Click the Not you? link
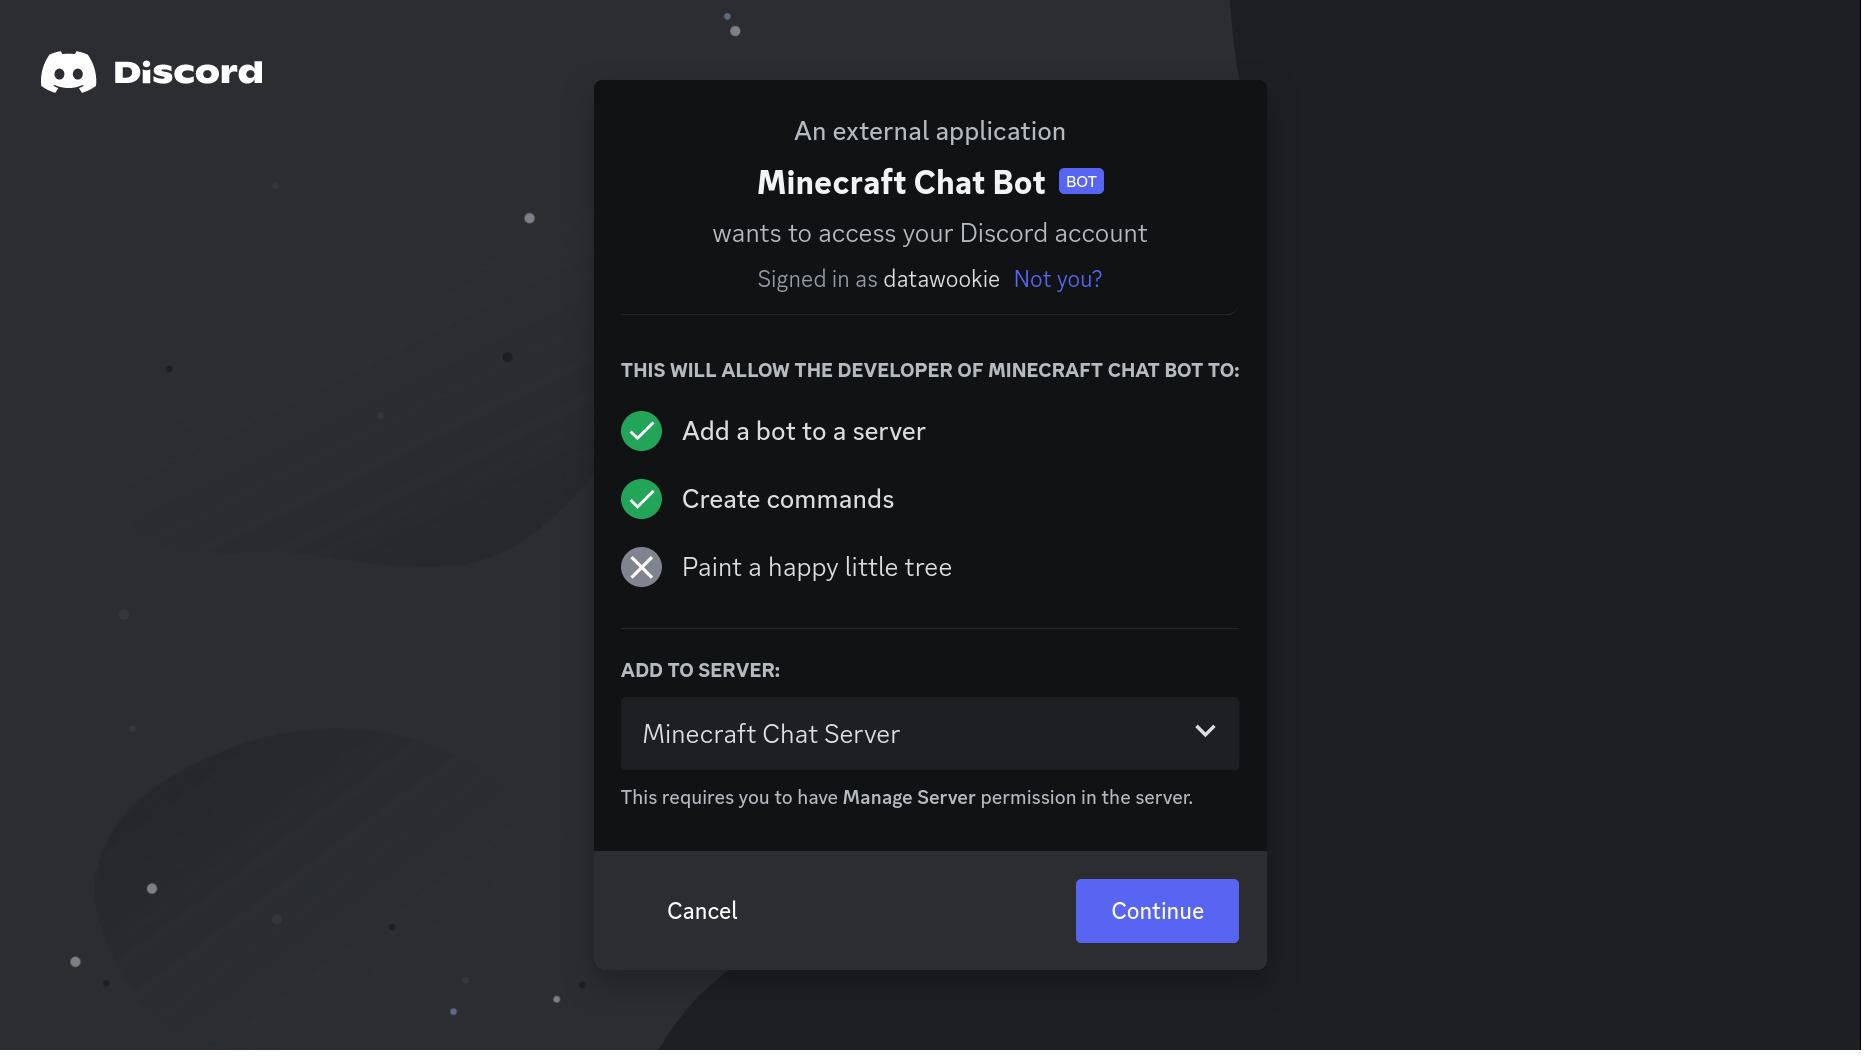 1057,279
